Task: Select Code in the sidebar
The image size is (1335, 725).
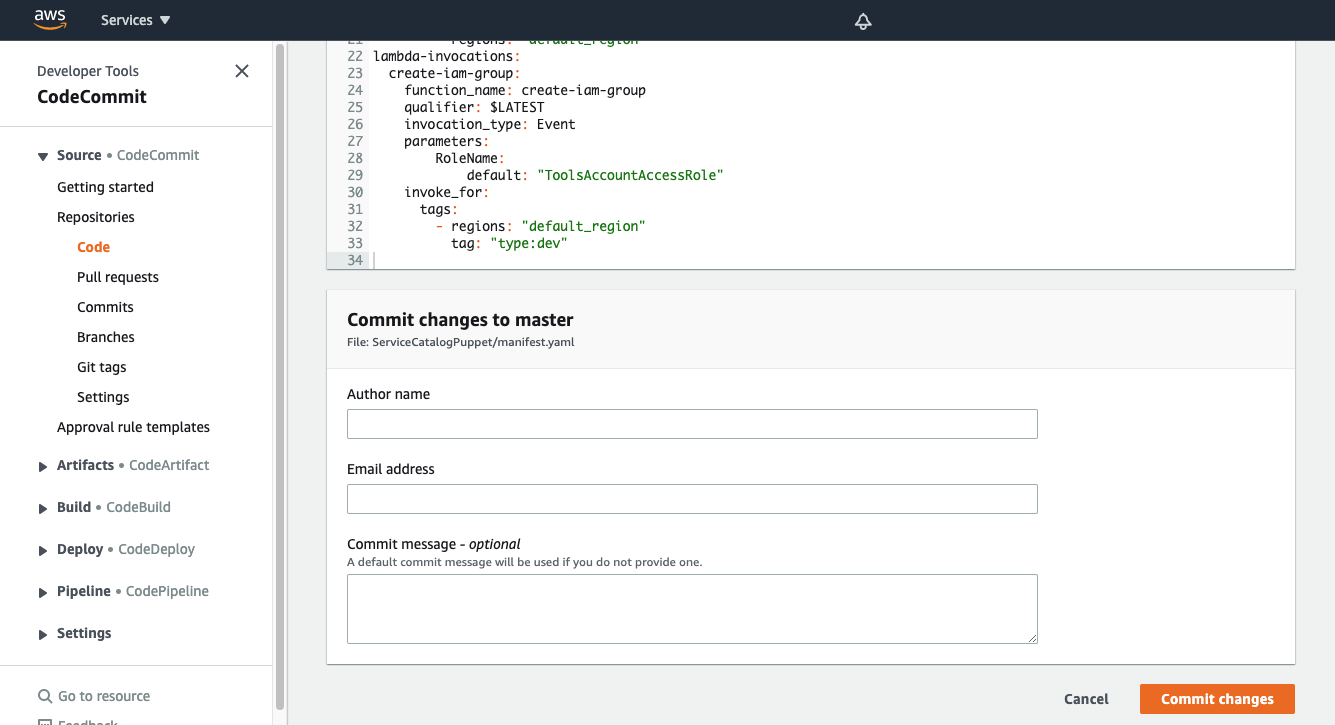Action: click(x=93, y=247)
